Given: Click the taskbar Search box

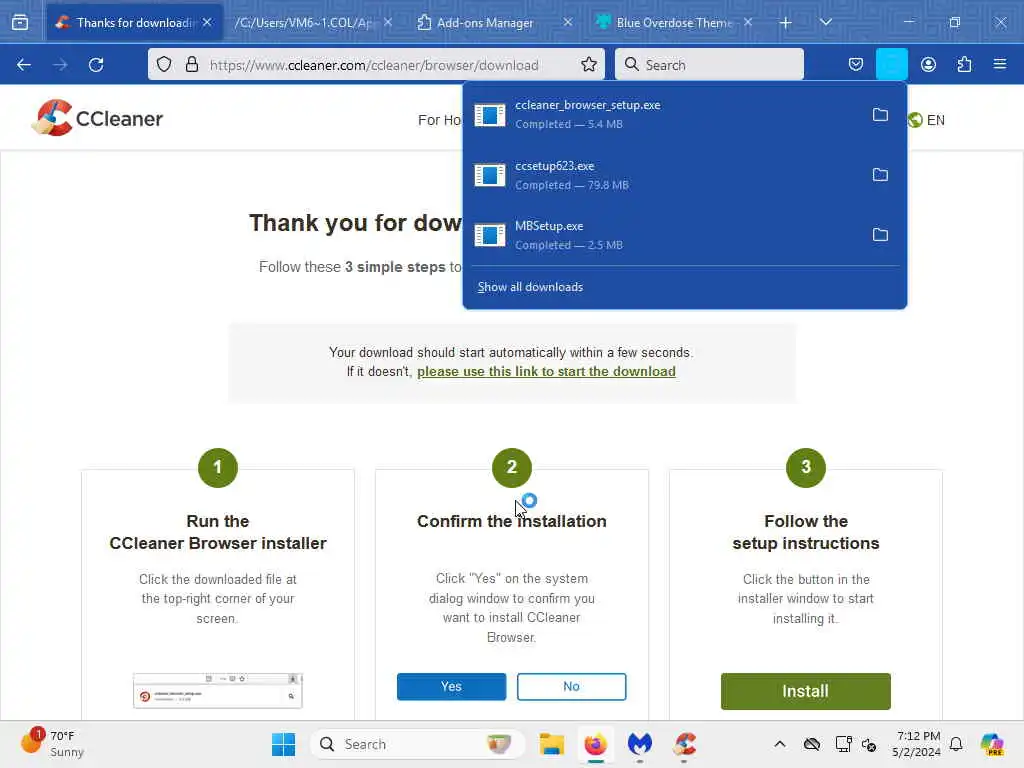Looking at the screenshot, I should tap(418, 744).
